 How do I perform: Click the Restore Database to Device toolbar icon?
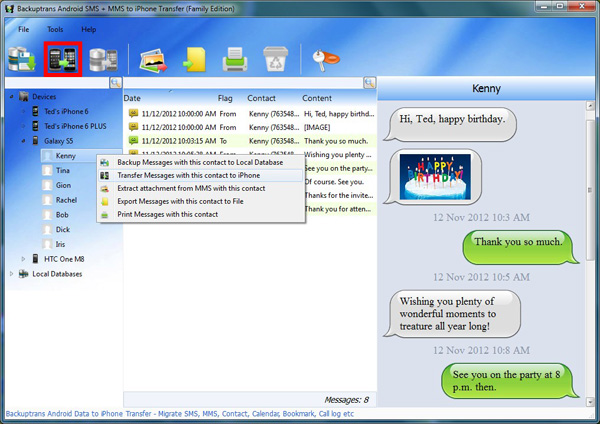tap(103, 60)
